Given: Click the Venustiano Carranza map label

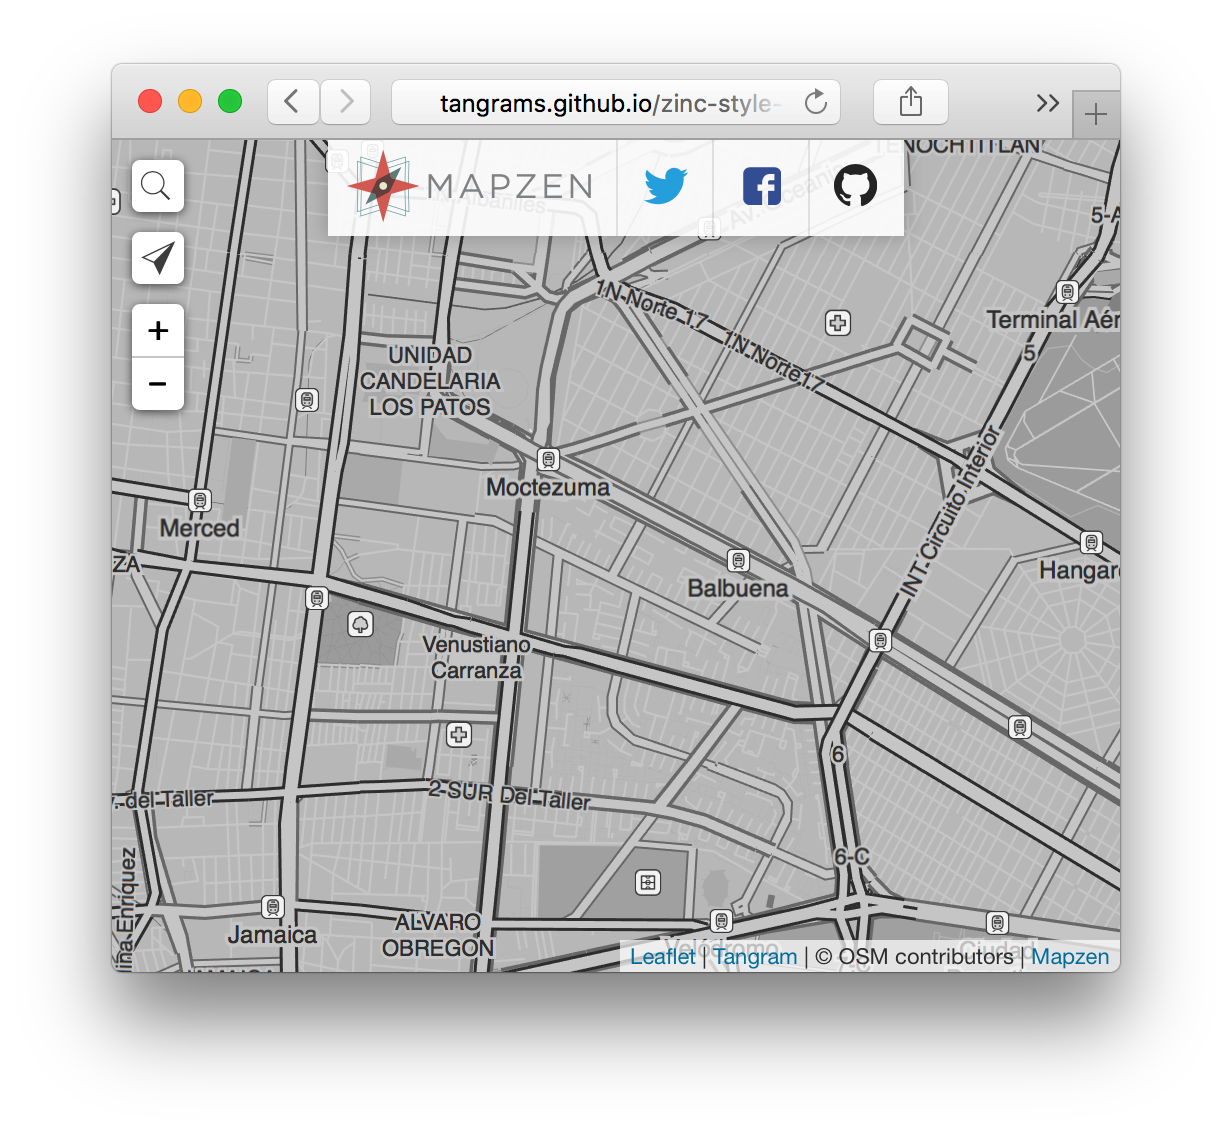Looking at the screenshot, I should 476,658.
